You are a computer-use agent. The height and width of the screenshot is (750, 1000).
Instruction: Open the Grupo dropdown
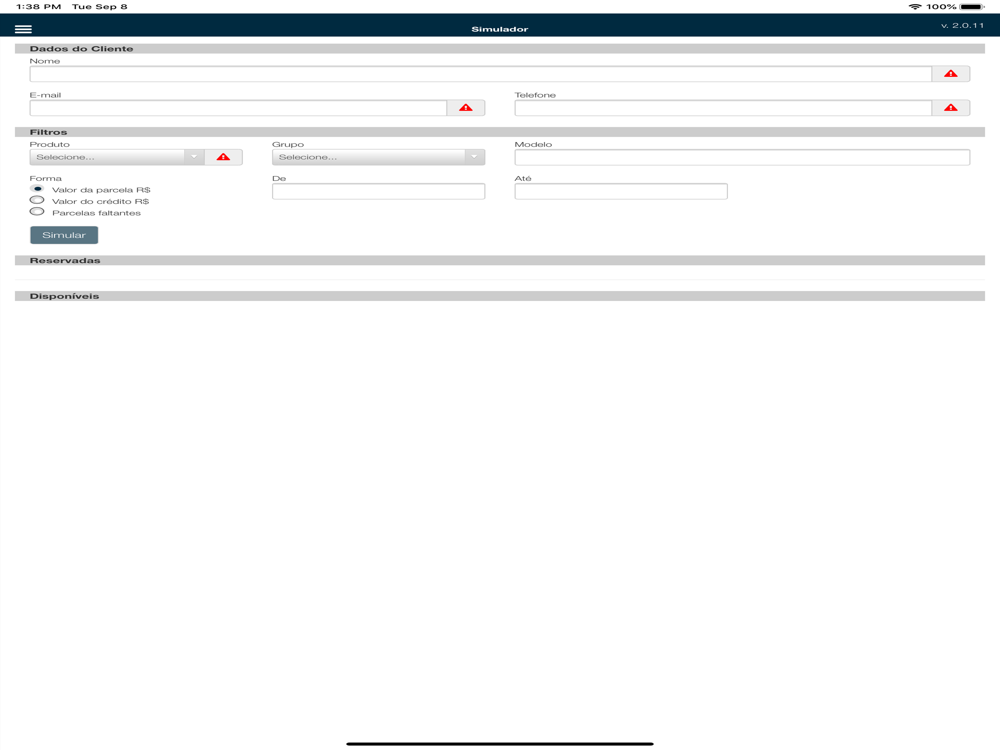pos(378,157)
